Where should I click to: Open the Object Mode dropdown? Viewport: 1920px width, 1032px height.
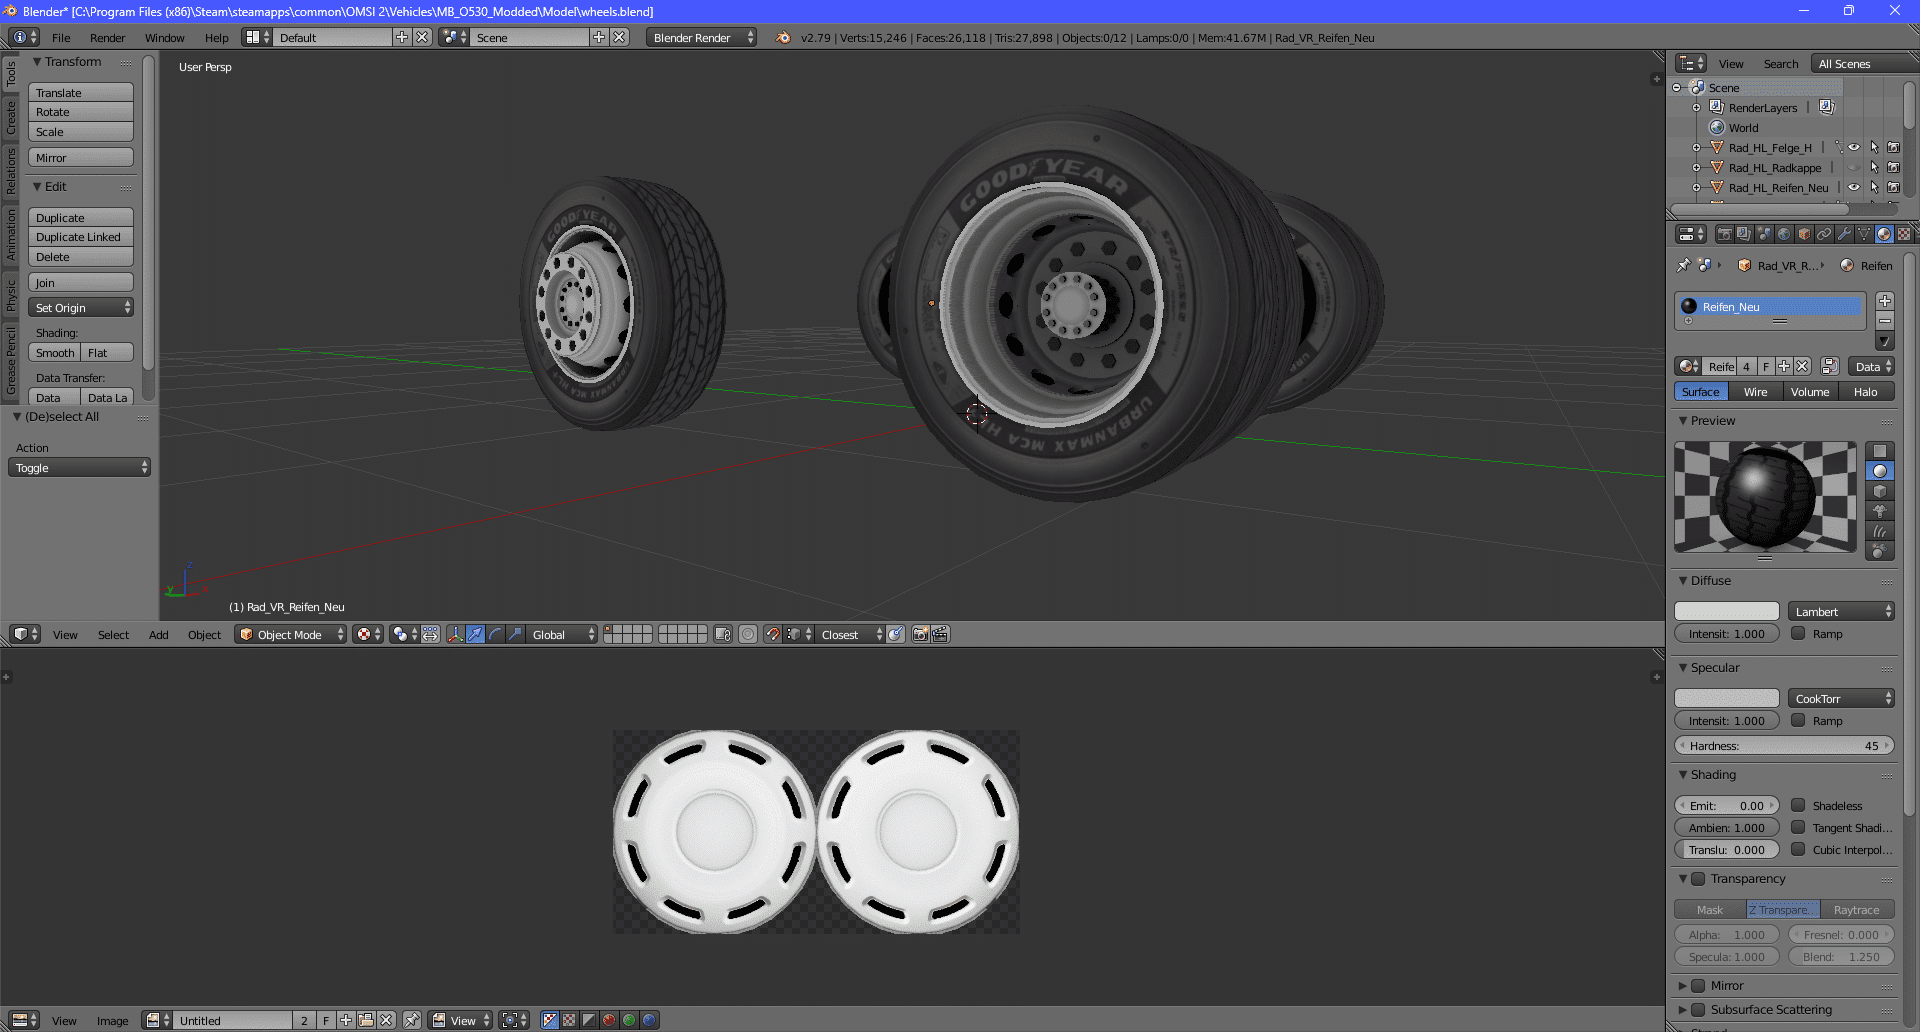coord(291,635)
